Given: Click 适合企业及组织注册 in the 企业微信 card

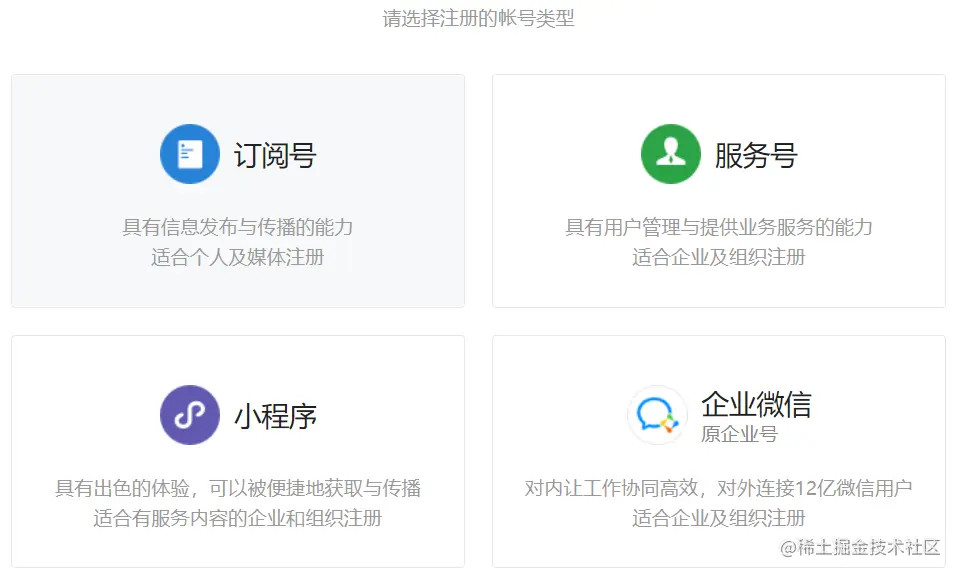Looking at the screenshot, I should (x=719, y=518).
